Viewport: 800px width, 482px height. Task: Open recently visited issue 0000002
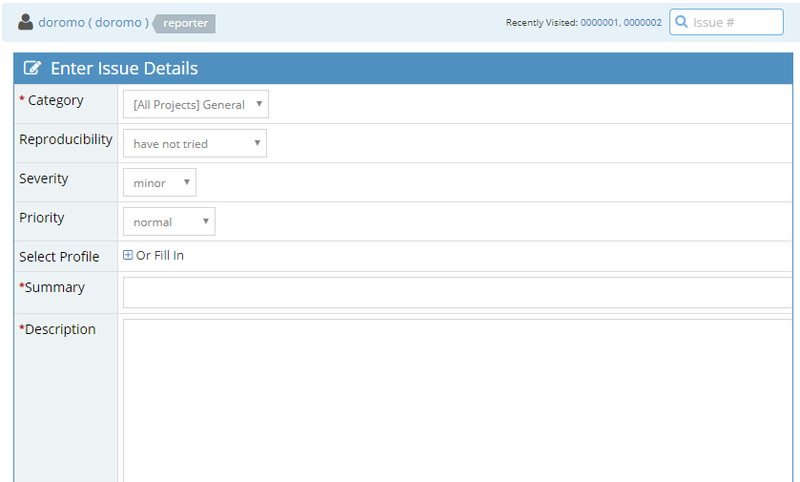pos(642,22)
